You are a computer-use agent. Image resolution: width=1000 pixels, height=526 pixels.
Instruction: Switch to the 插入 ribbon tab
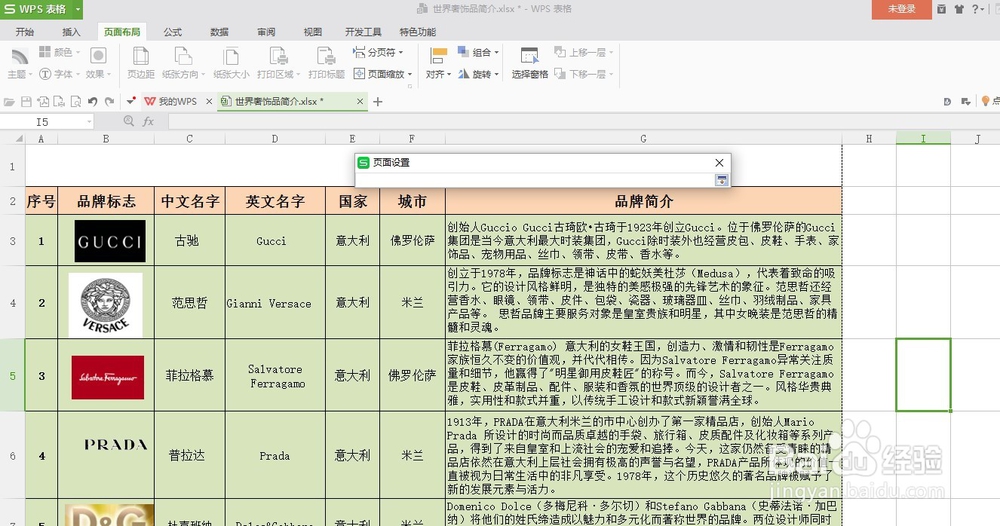[x=71, y=32]
